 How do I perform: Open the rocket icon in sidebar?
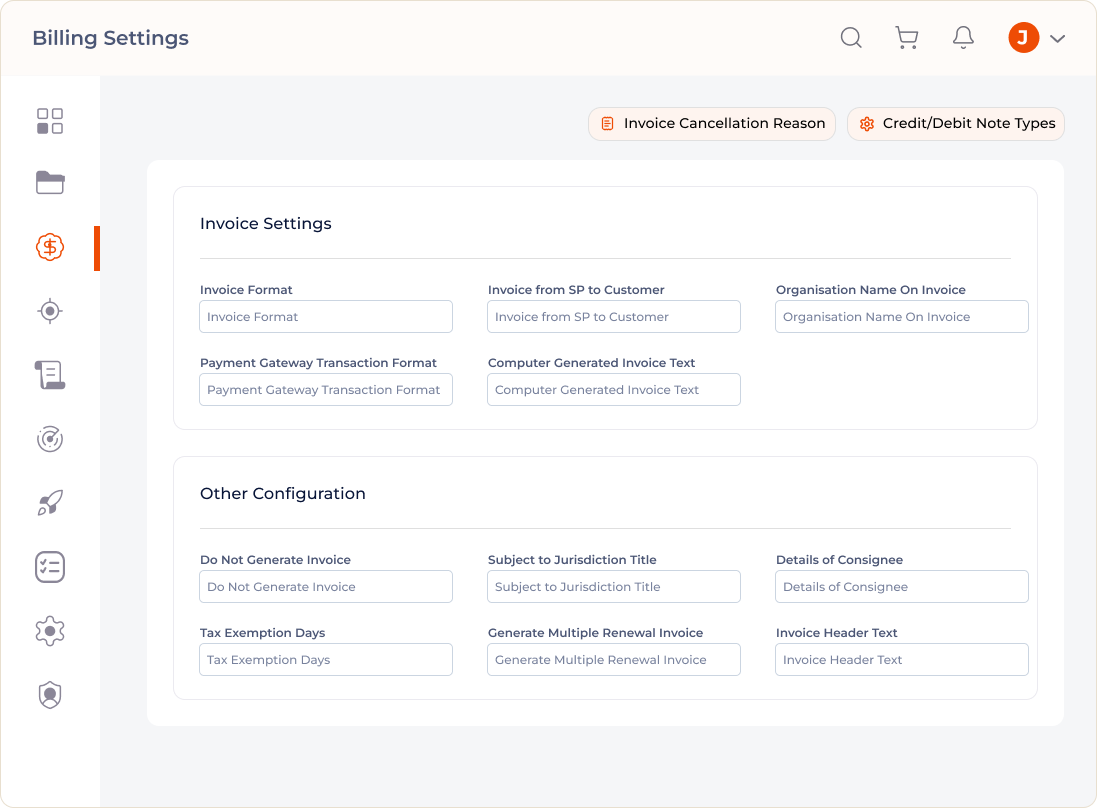50,502
